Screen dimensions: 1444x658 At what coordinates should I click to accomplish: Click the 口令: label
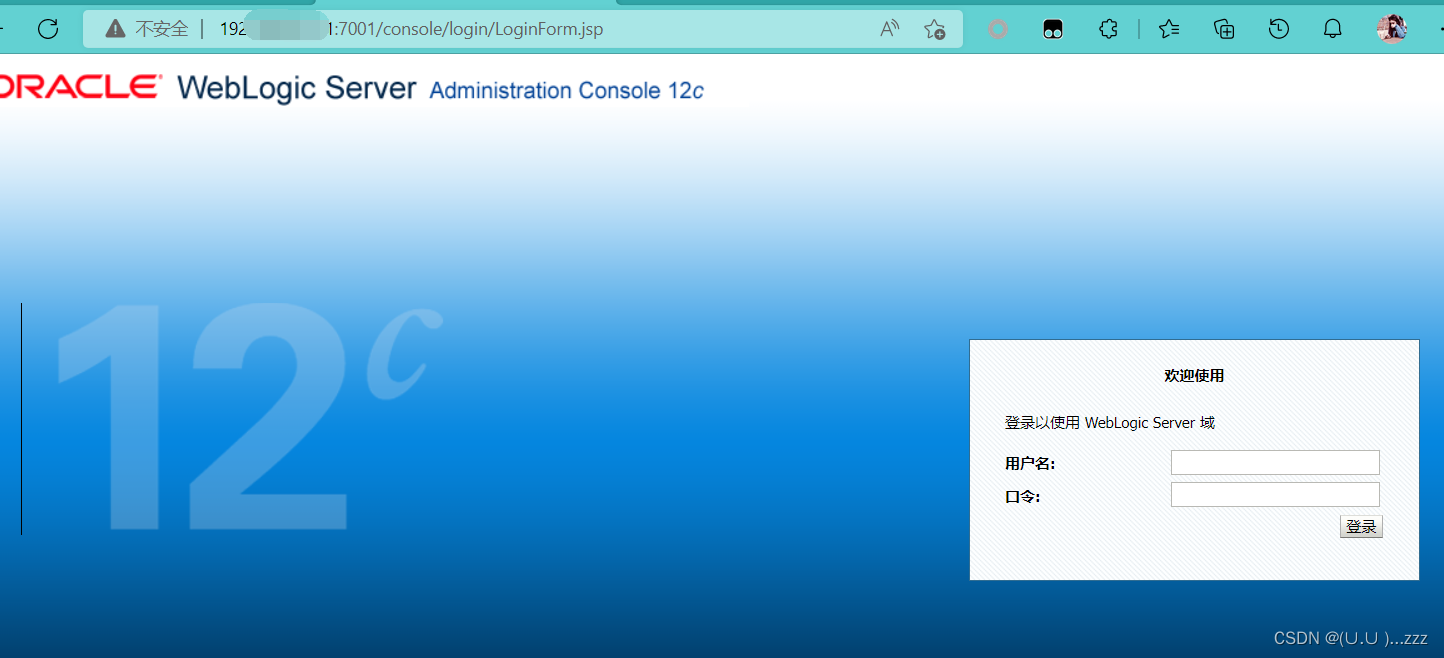click(x=1022, y=496)
